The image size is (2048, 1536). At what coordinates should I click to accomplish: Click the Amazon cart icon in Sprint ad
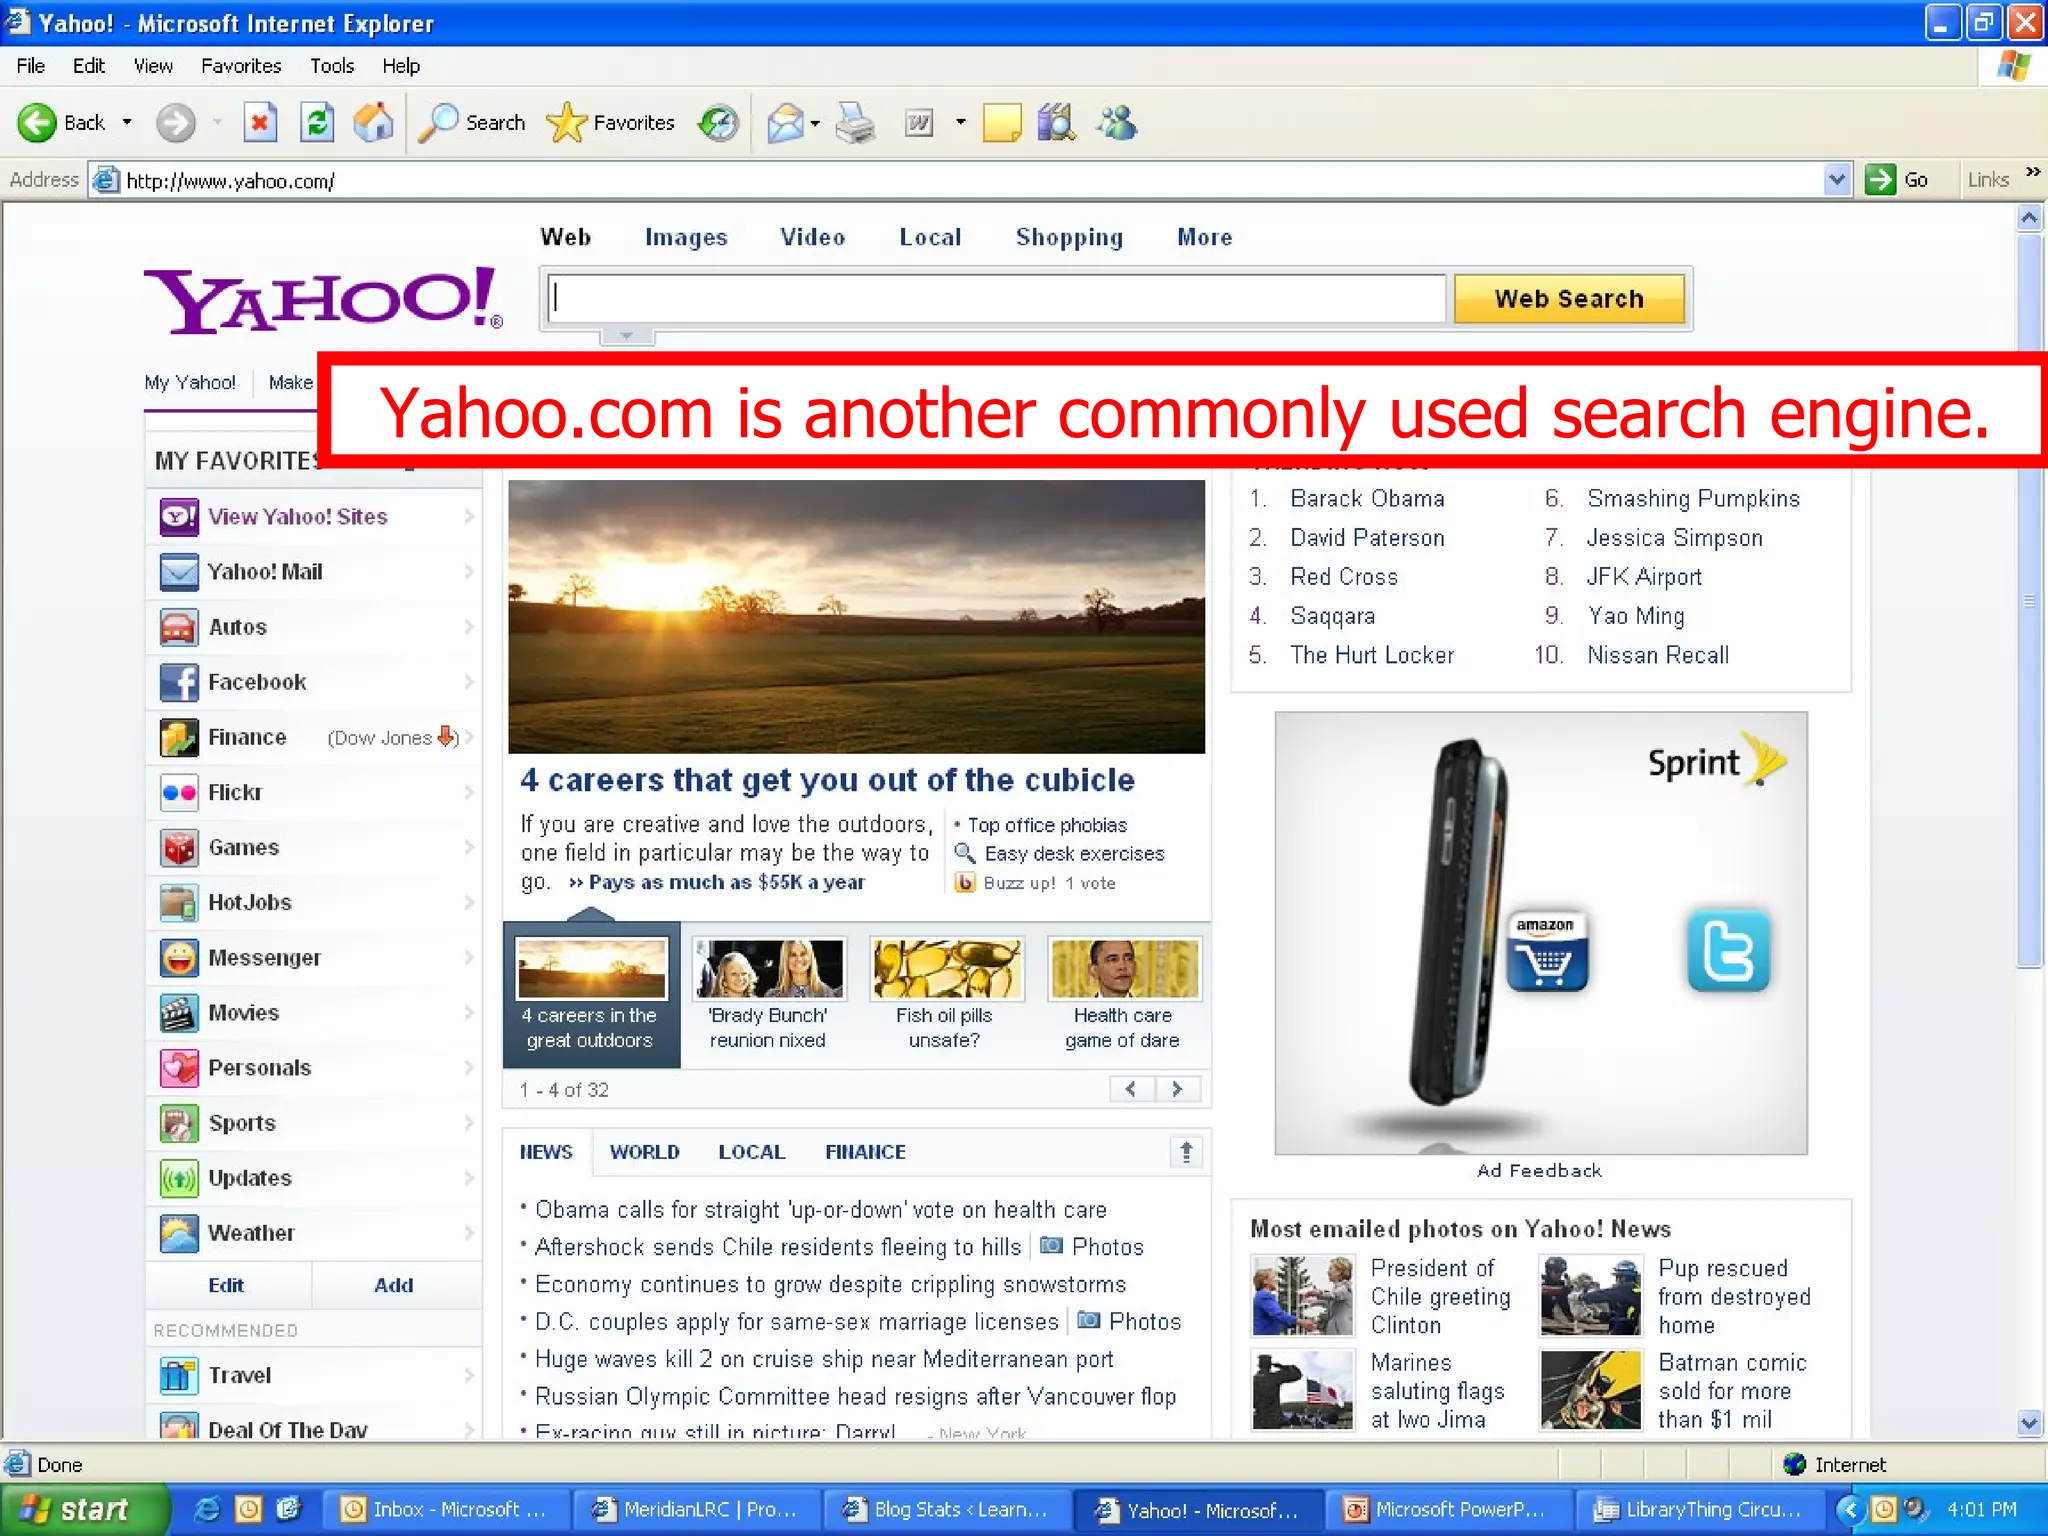coord(1546,951)
